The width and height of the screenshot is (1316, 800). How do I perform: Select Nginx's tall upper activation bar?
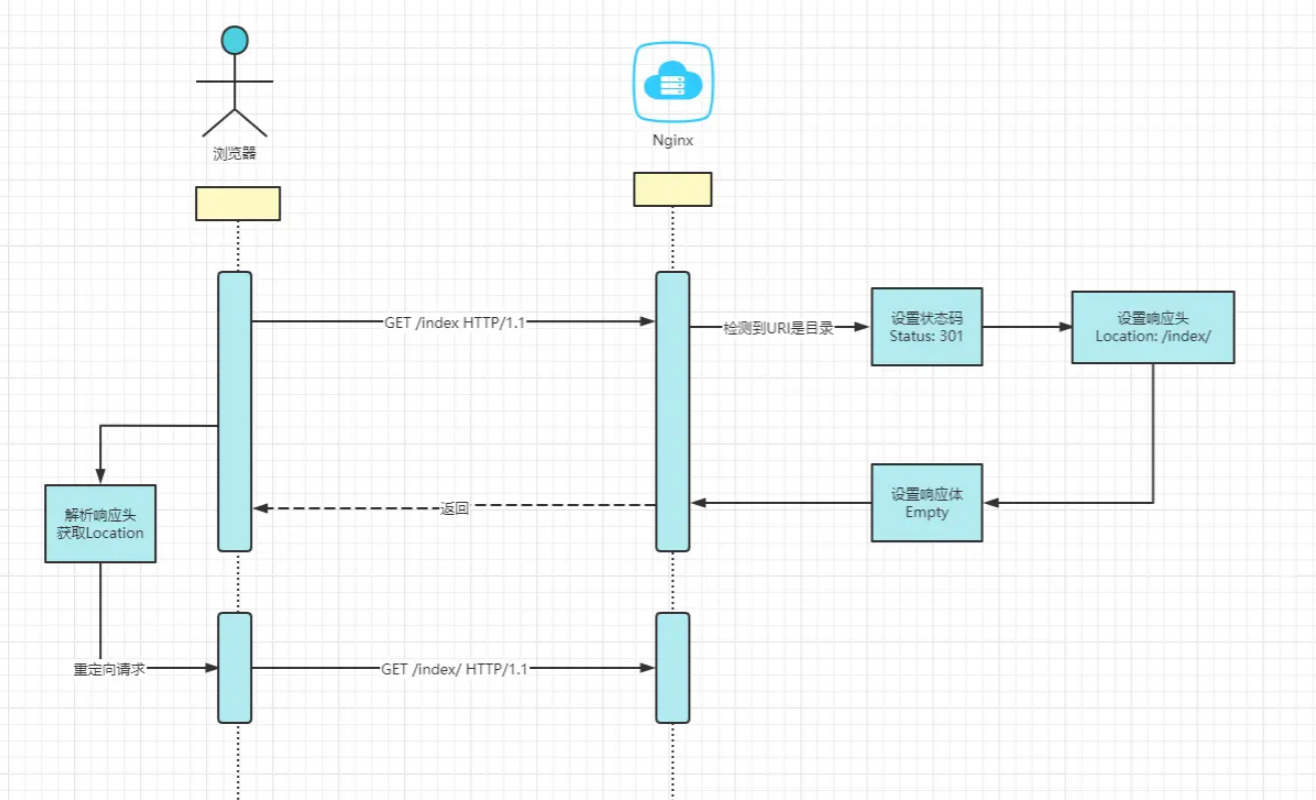pyautogui.click(x=672, y=410)
